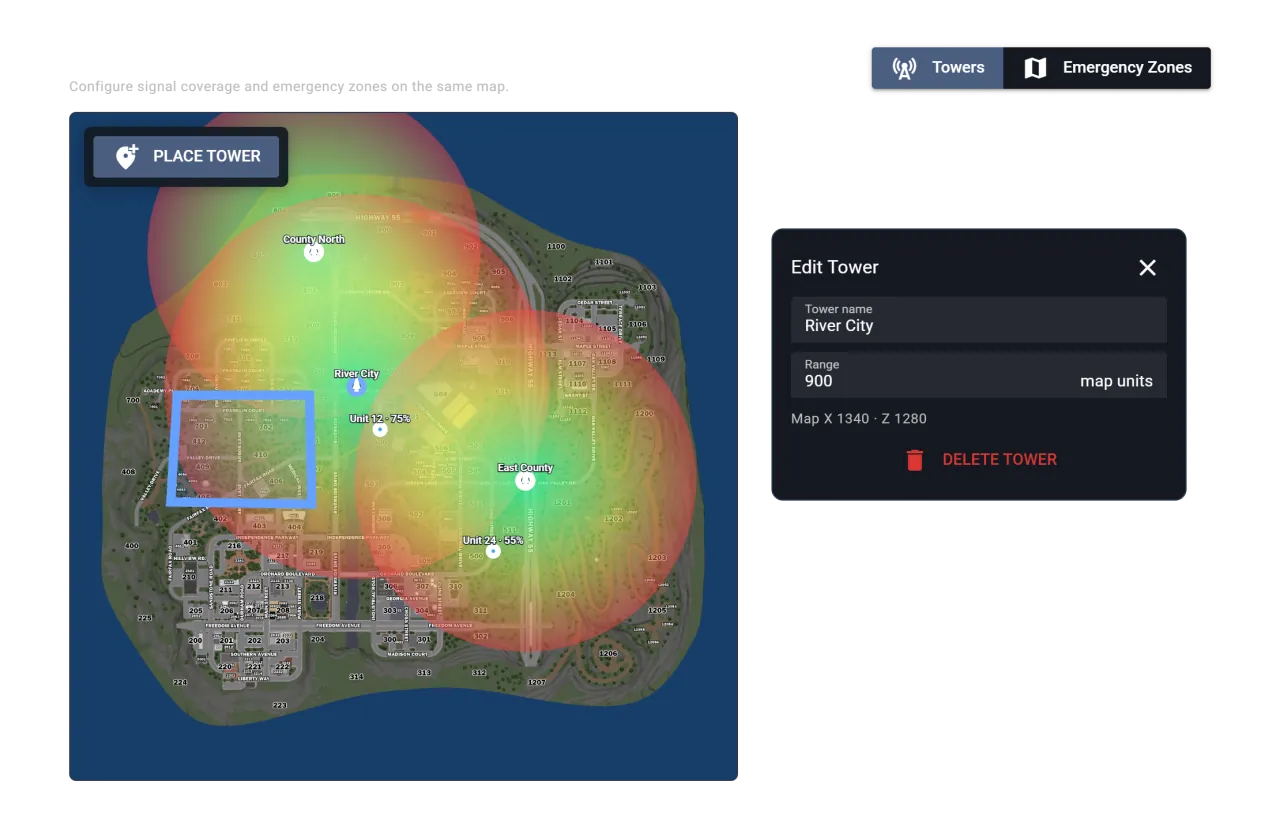Click the "map units" range suffix

[1116, 381]
